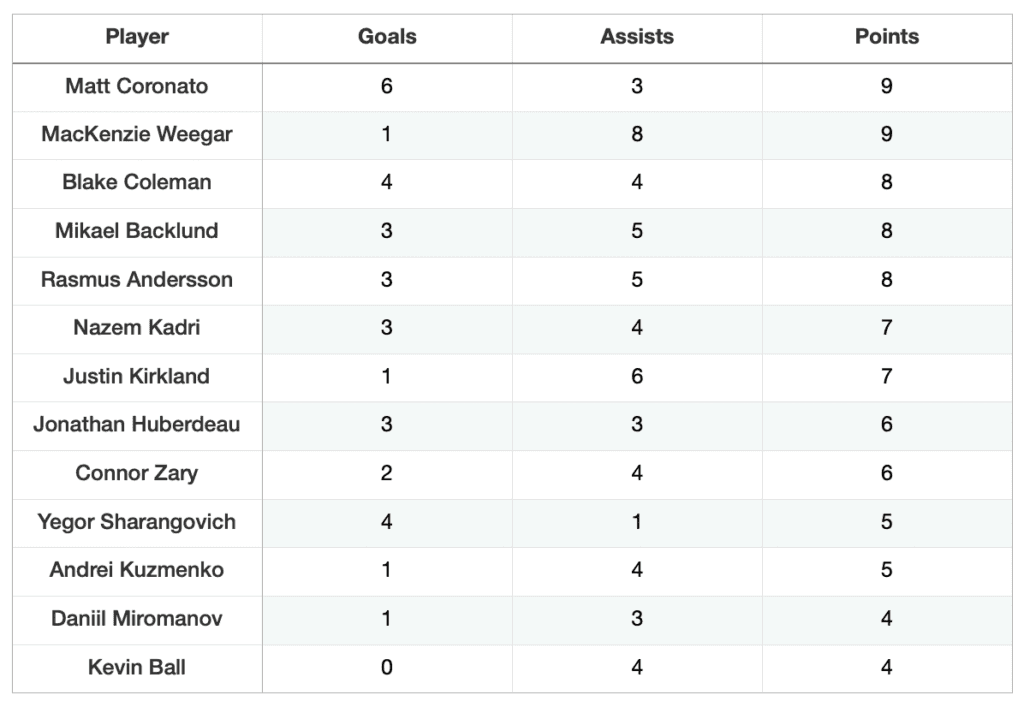Select the Jonathan Huberdeau cell
1024x707 pixels.
[137, 424]
